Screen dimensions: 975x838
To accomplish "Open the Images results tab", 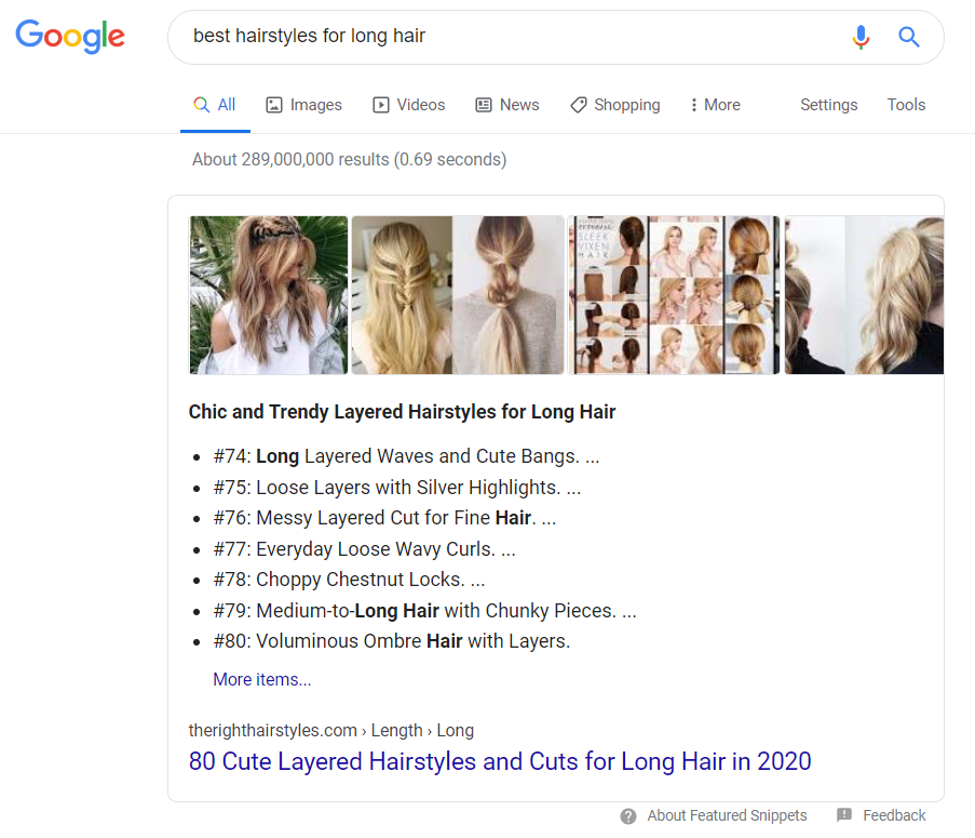I will pyautogui.click(x=304, y=105).
